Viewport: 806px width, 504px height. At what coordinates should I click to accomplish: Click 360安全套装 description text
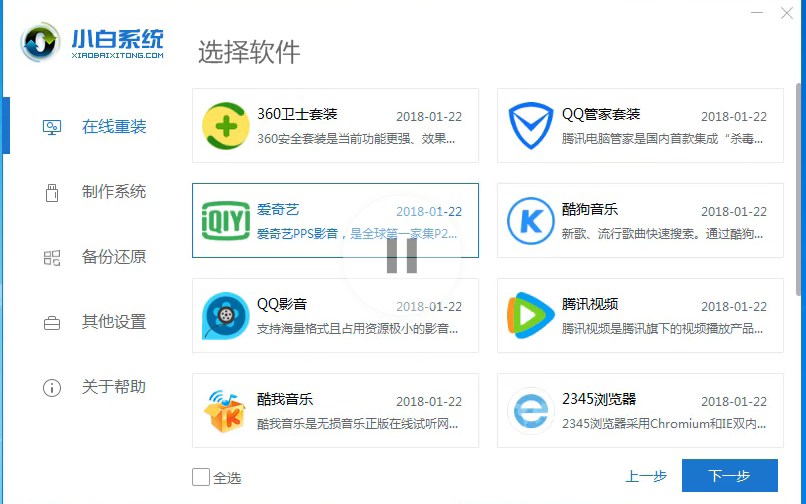coord(356,139)
